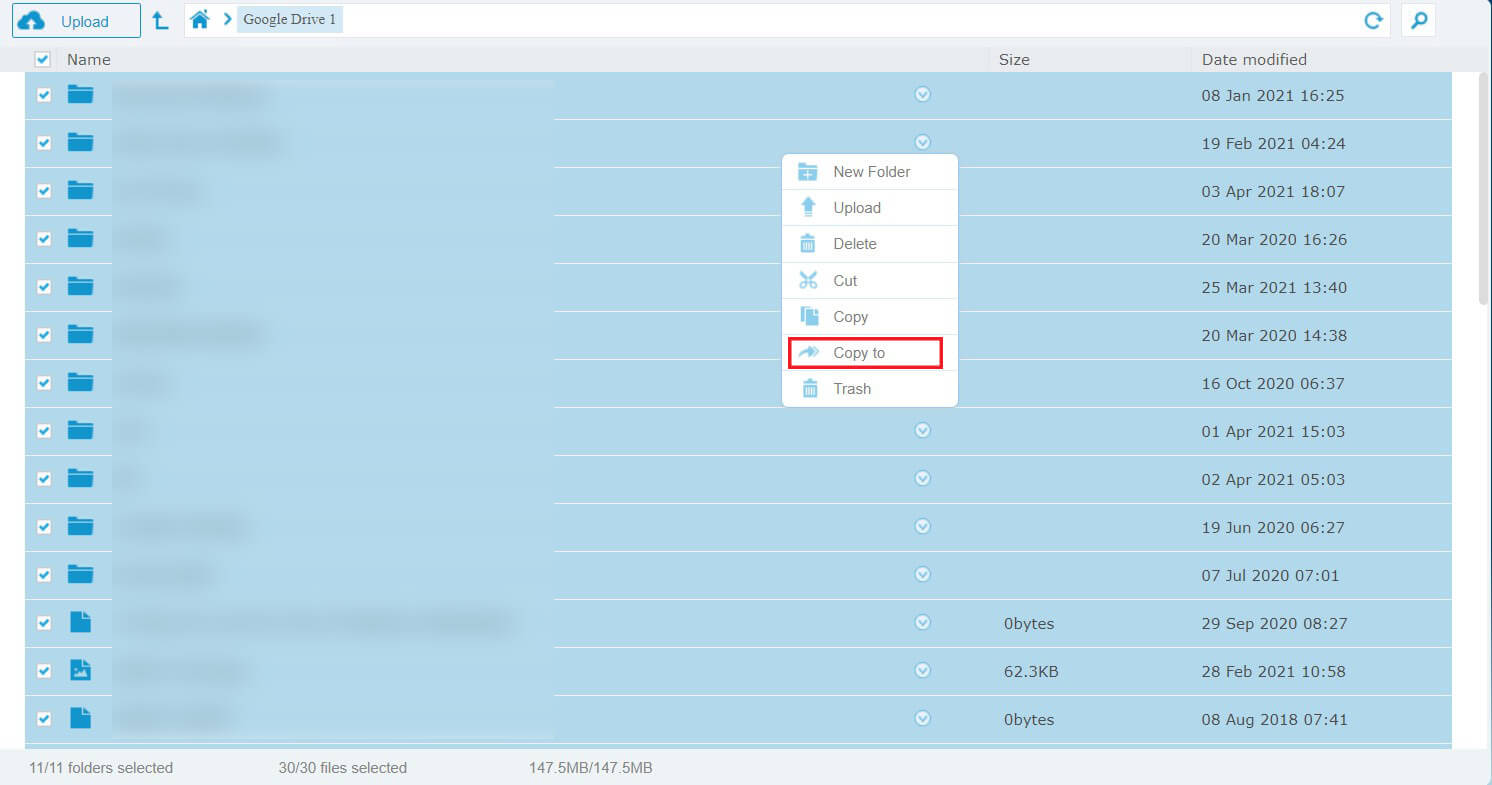
Task: Select New Folder in context menu
Action: pyautogui.click(x=871, y=172)
